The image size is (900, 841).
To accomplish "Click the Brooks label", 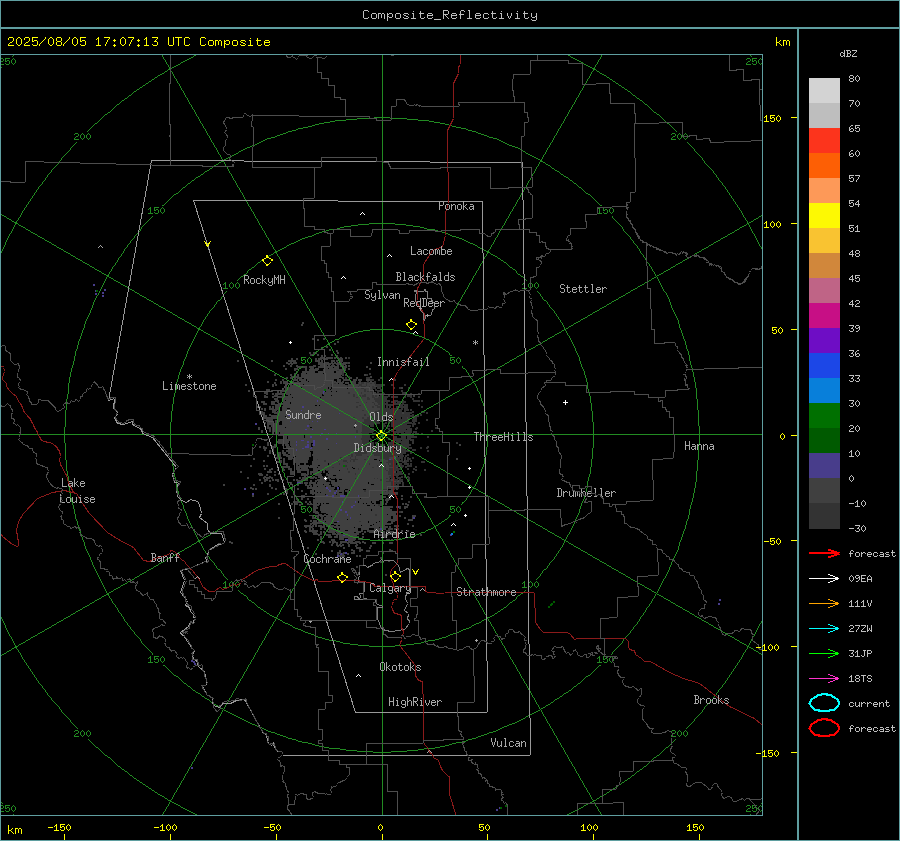I will pos(711,700).
